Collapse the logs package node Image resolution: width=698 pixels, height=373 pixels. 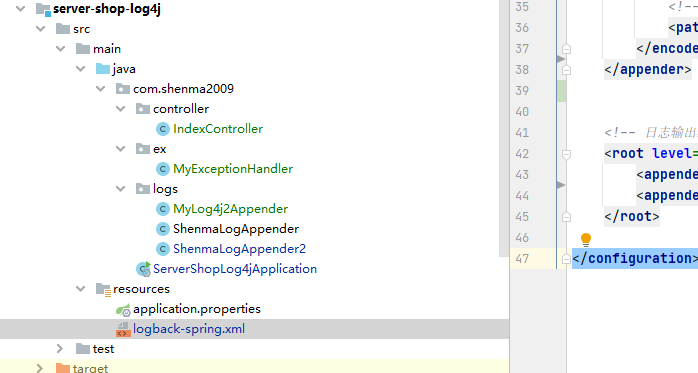121,189
